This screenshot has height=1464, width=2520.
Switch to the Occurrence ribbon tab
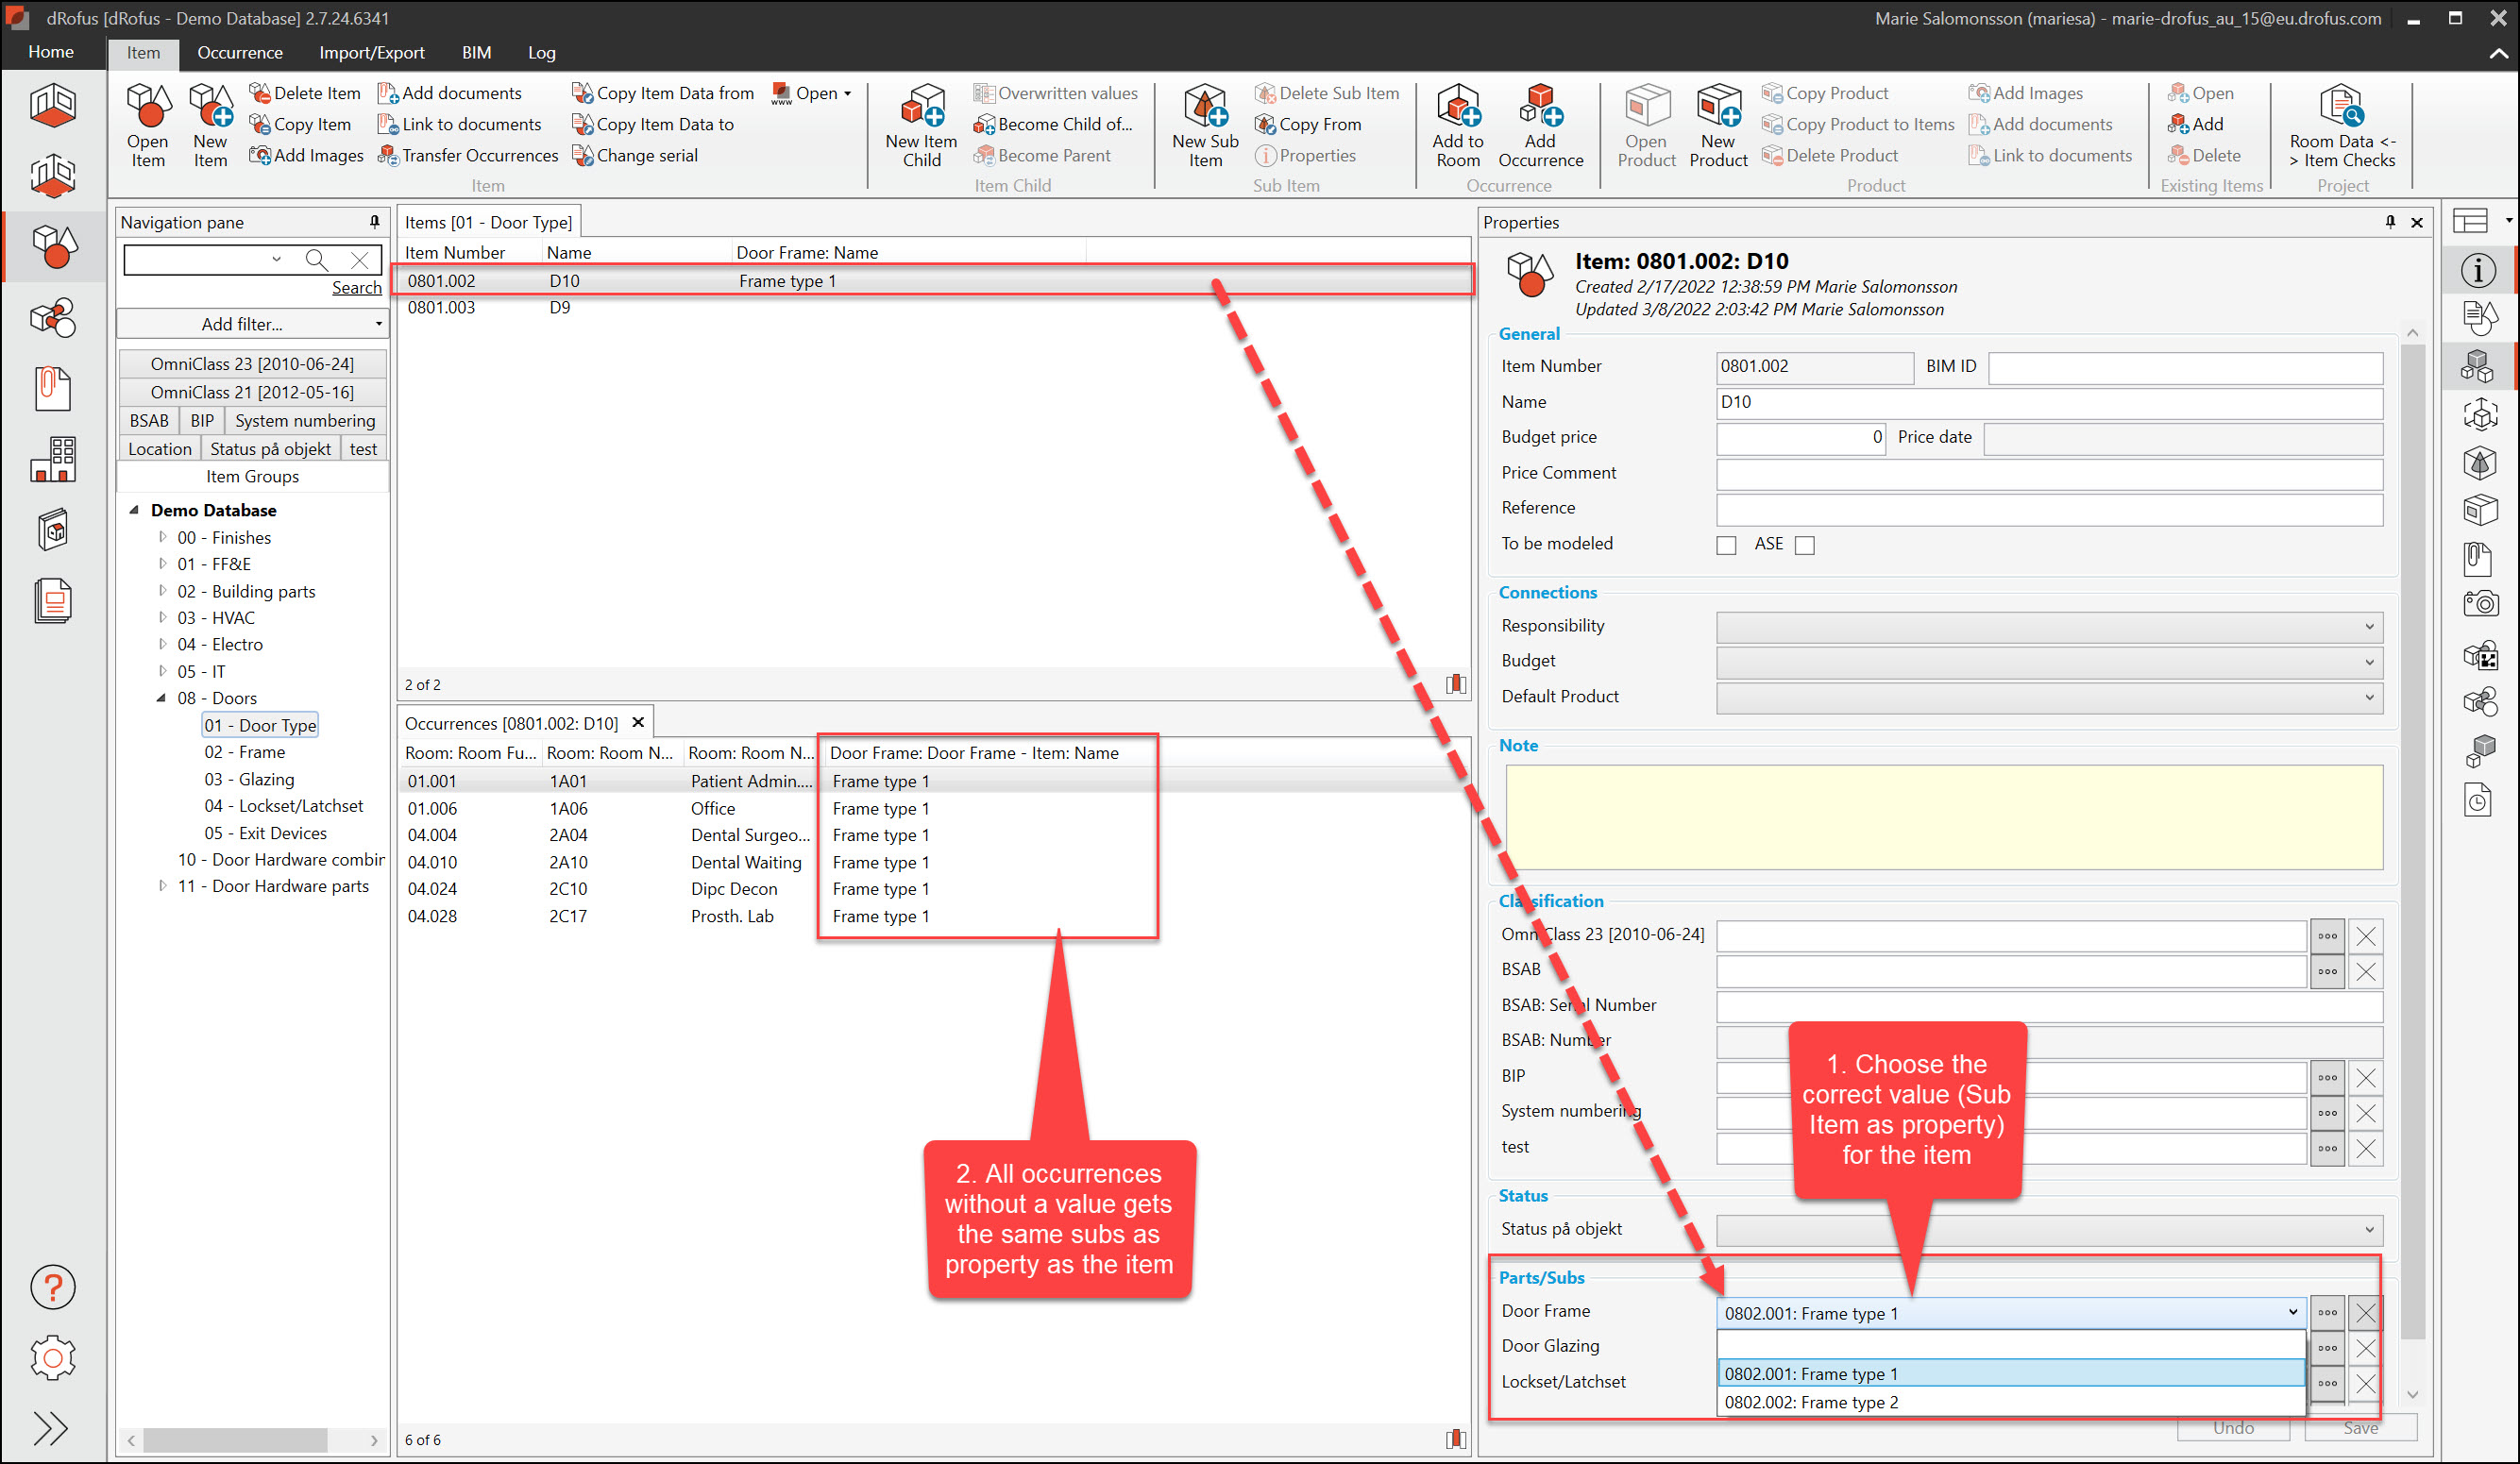pos(240,53)
